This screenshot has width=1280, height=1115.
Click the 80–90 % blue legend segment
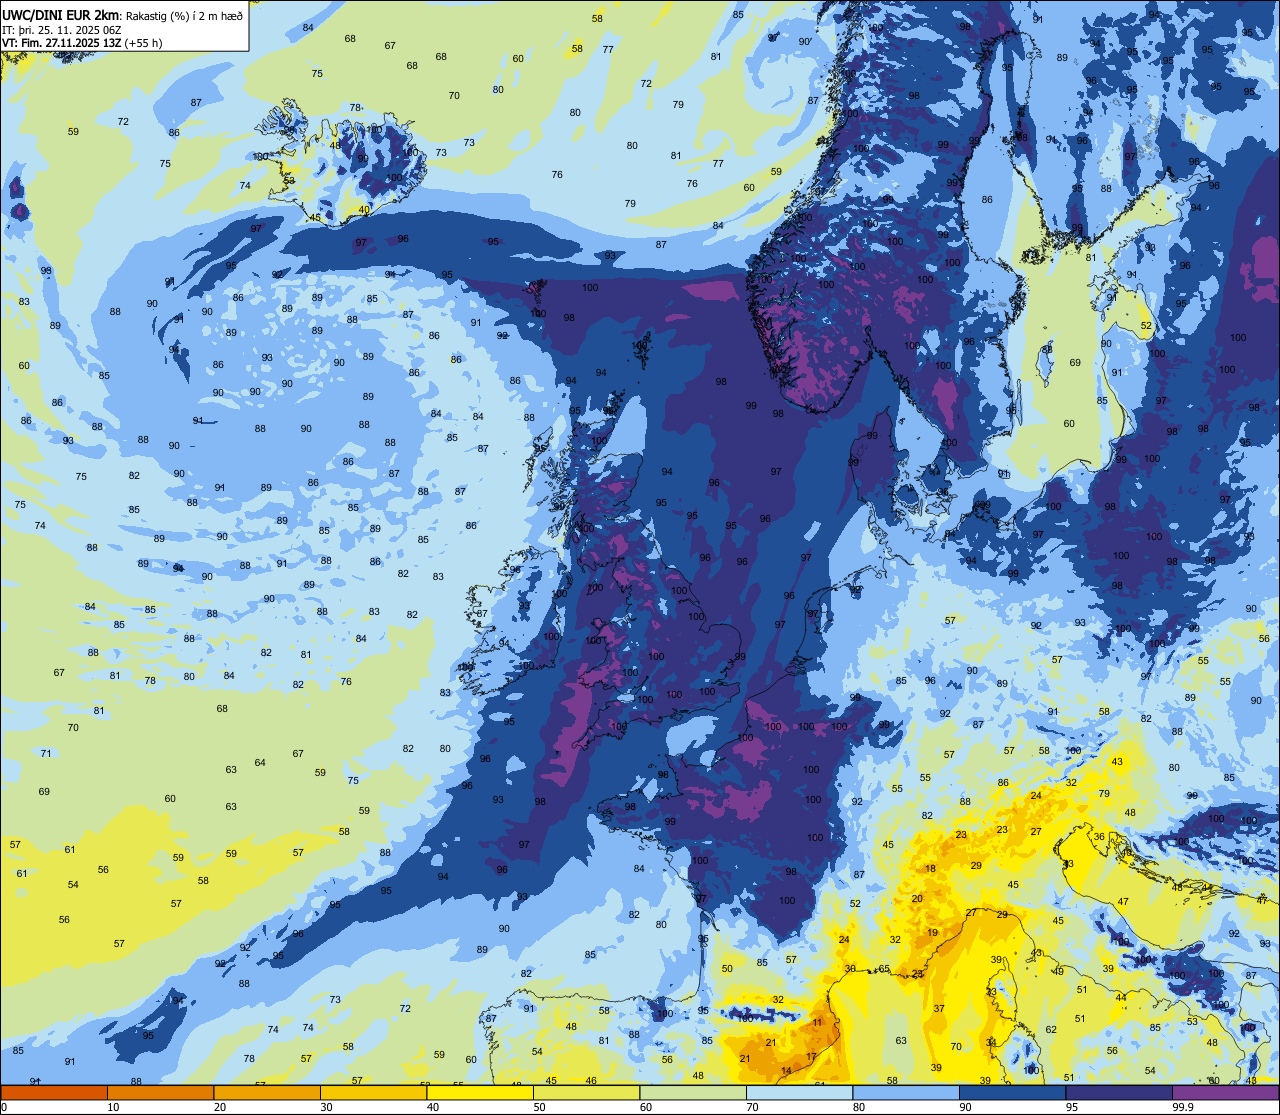point(906,1093)
